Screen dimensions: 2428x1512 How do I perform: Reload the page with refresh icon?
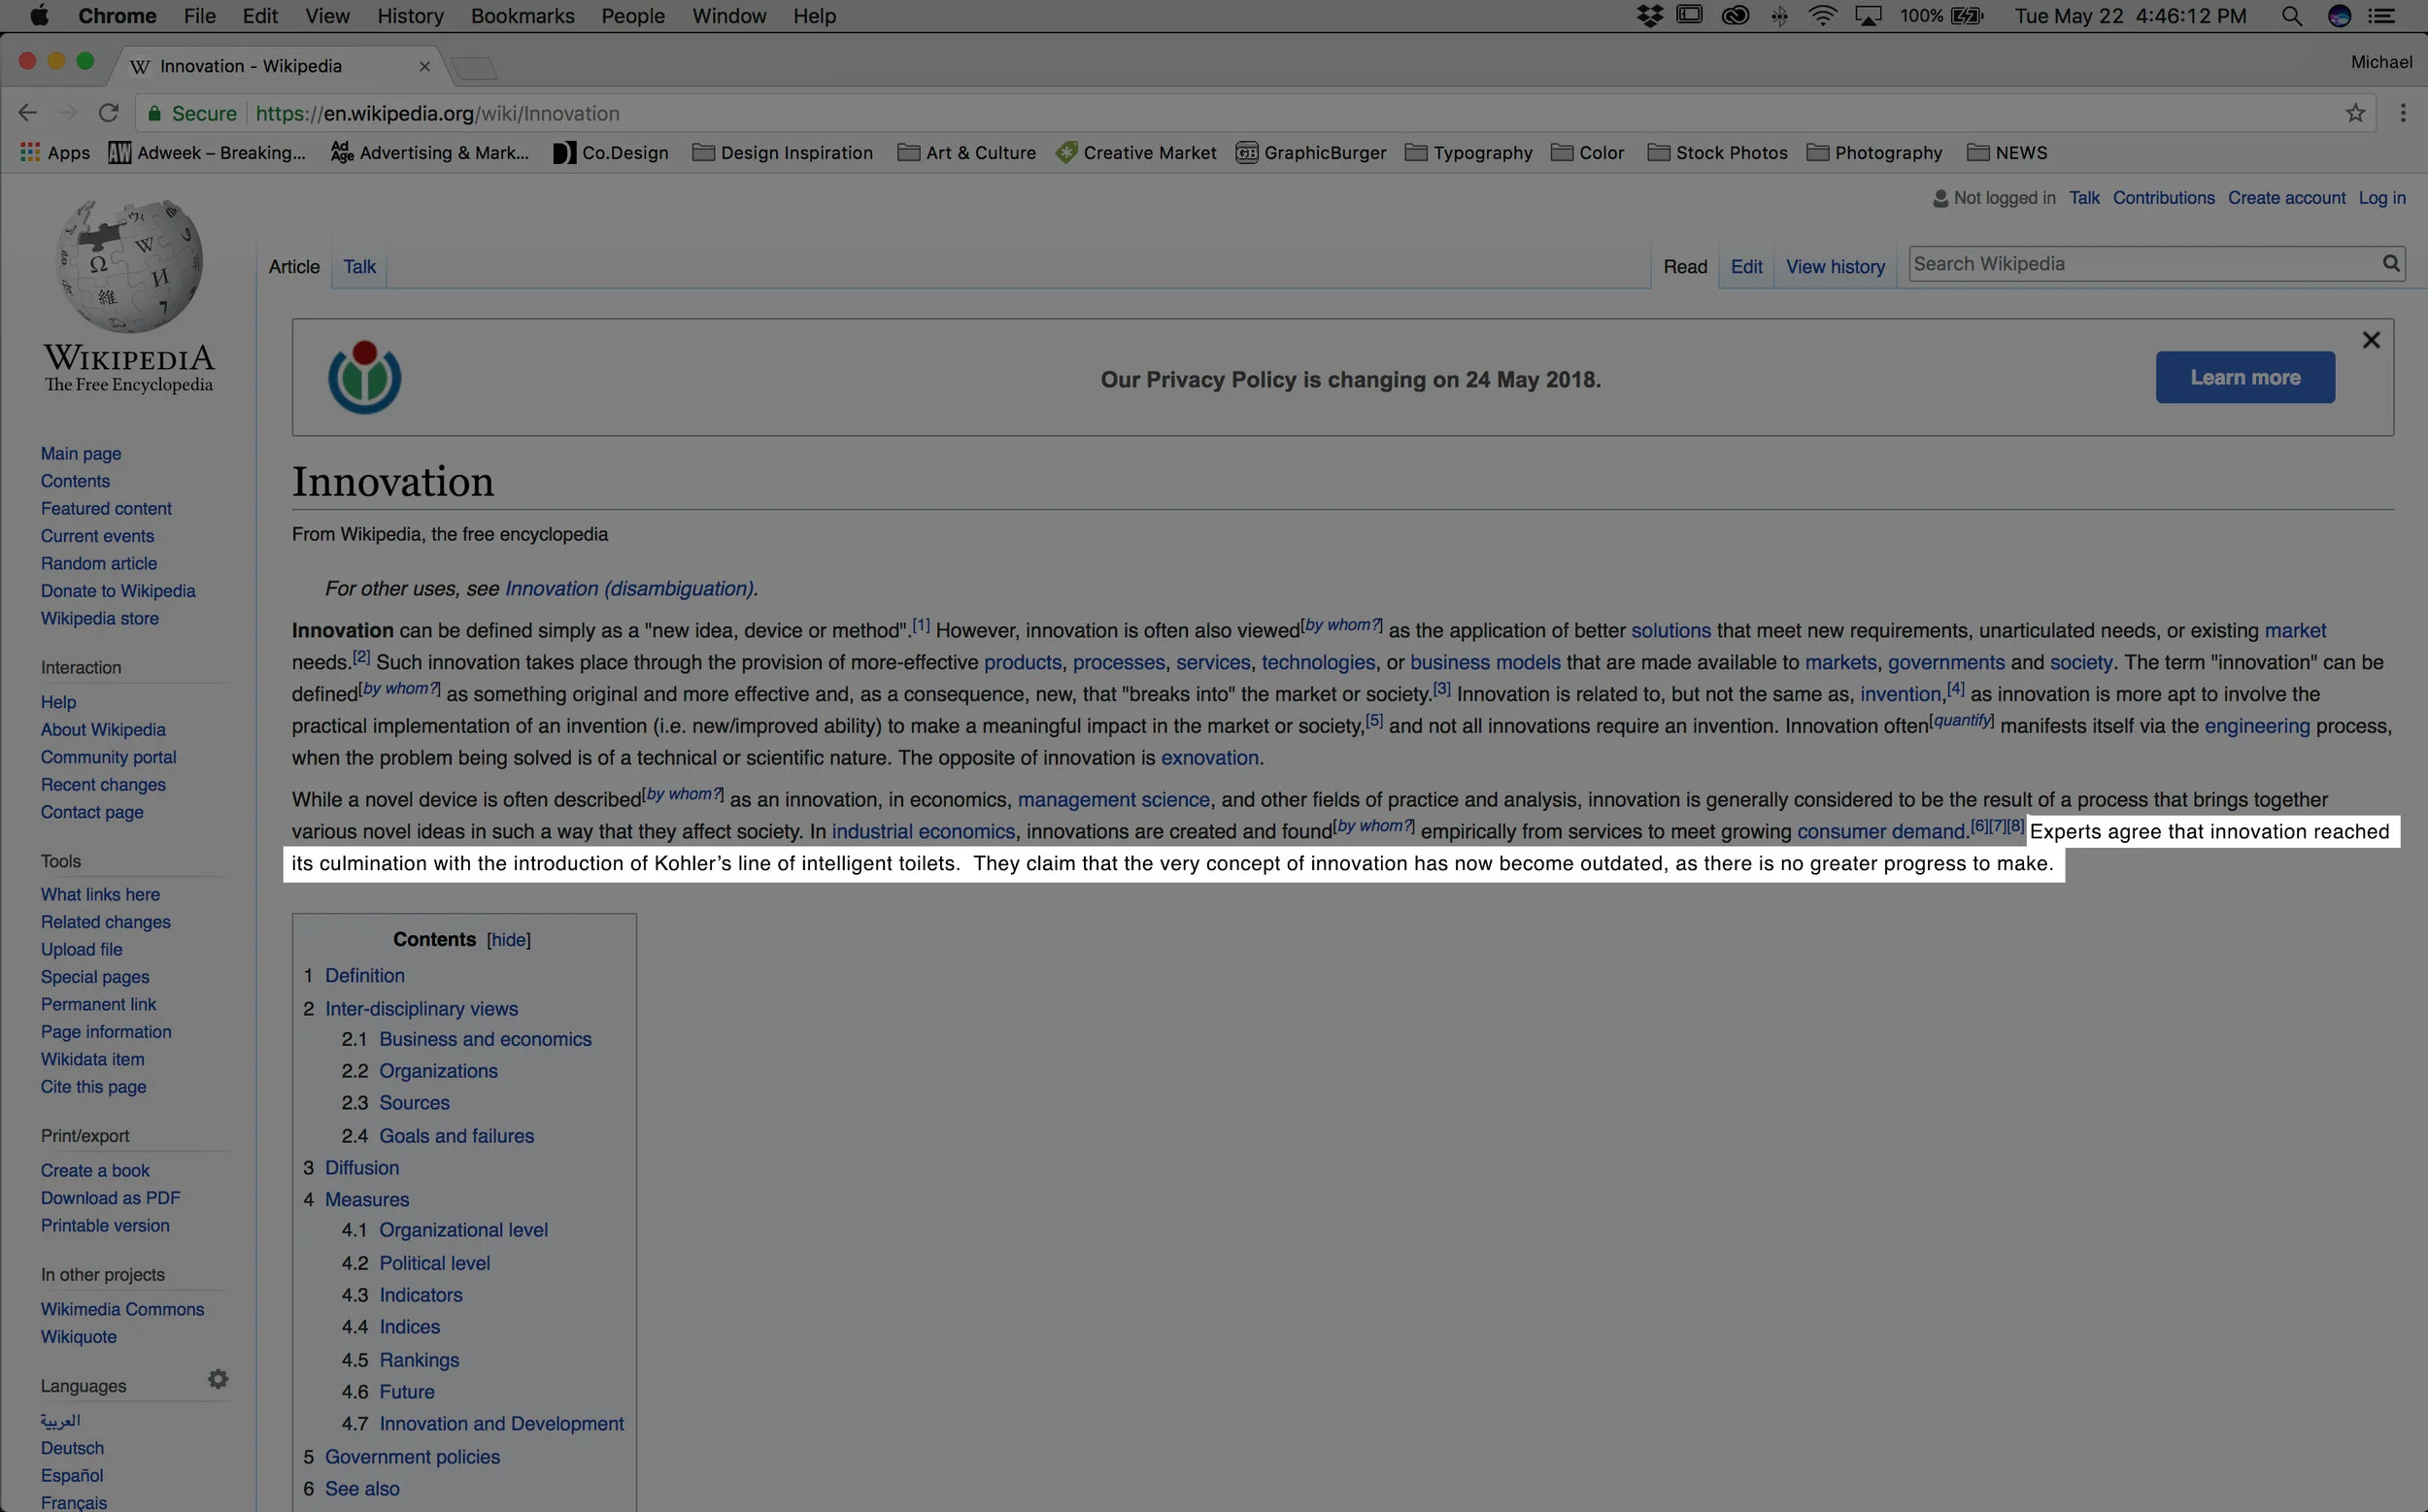coord(109,113)
